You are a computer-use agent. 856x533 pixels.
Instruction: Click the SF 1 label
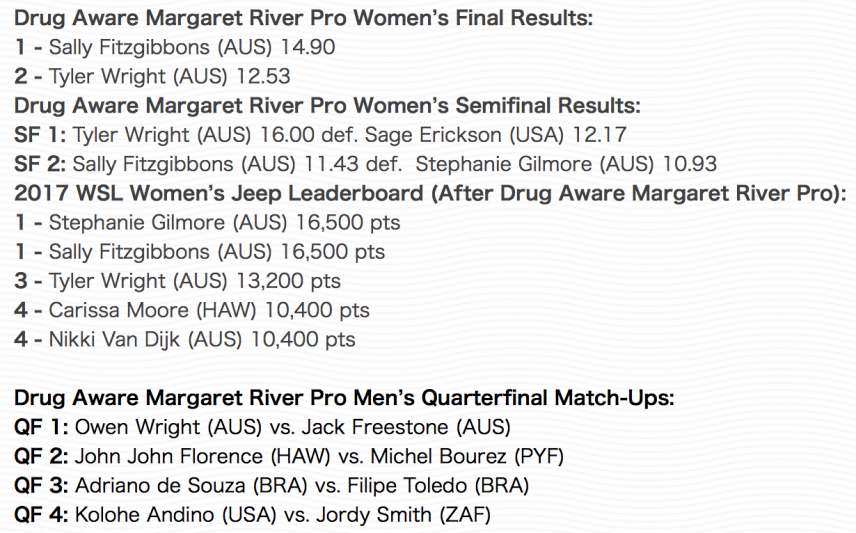[40, 135]
